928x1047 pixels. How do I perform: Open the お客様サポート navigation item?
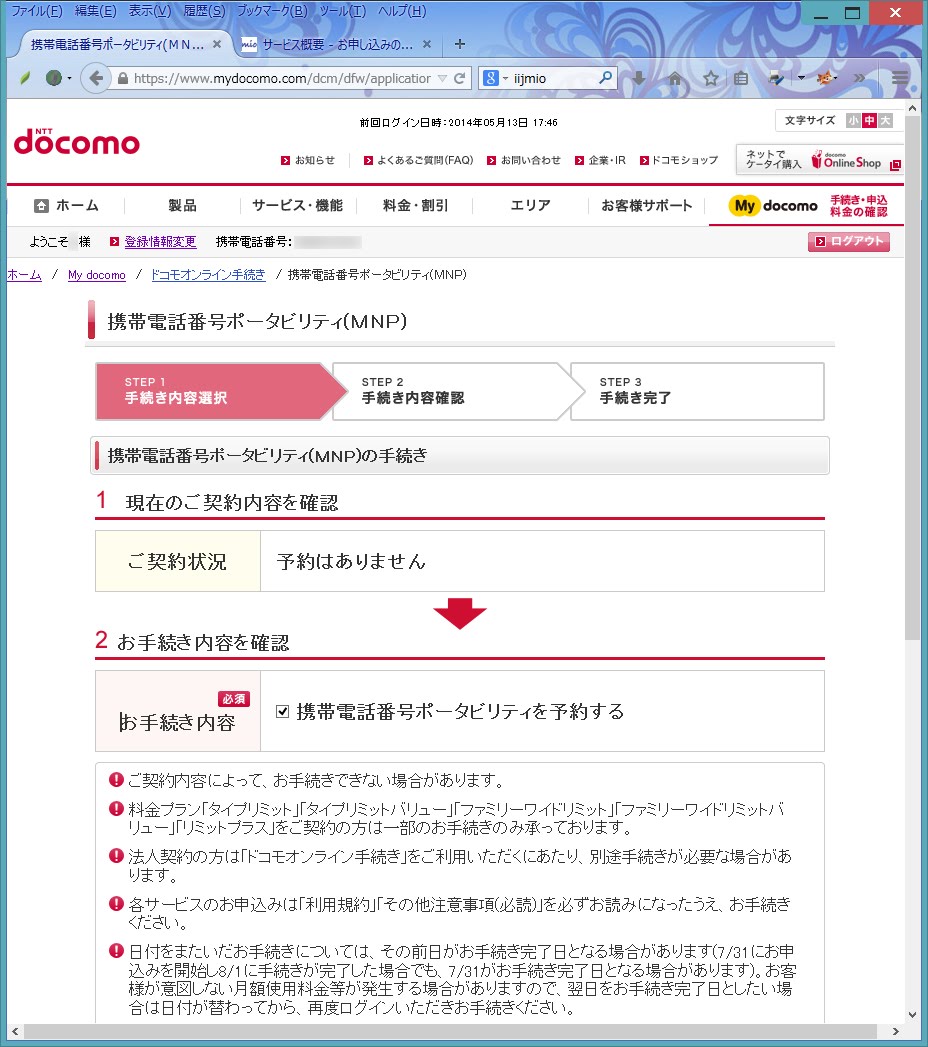(646, 206)
